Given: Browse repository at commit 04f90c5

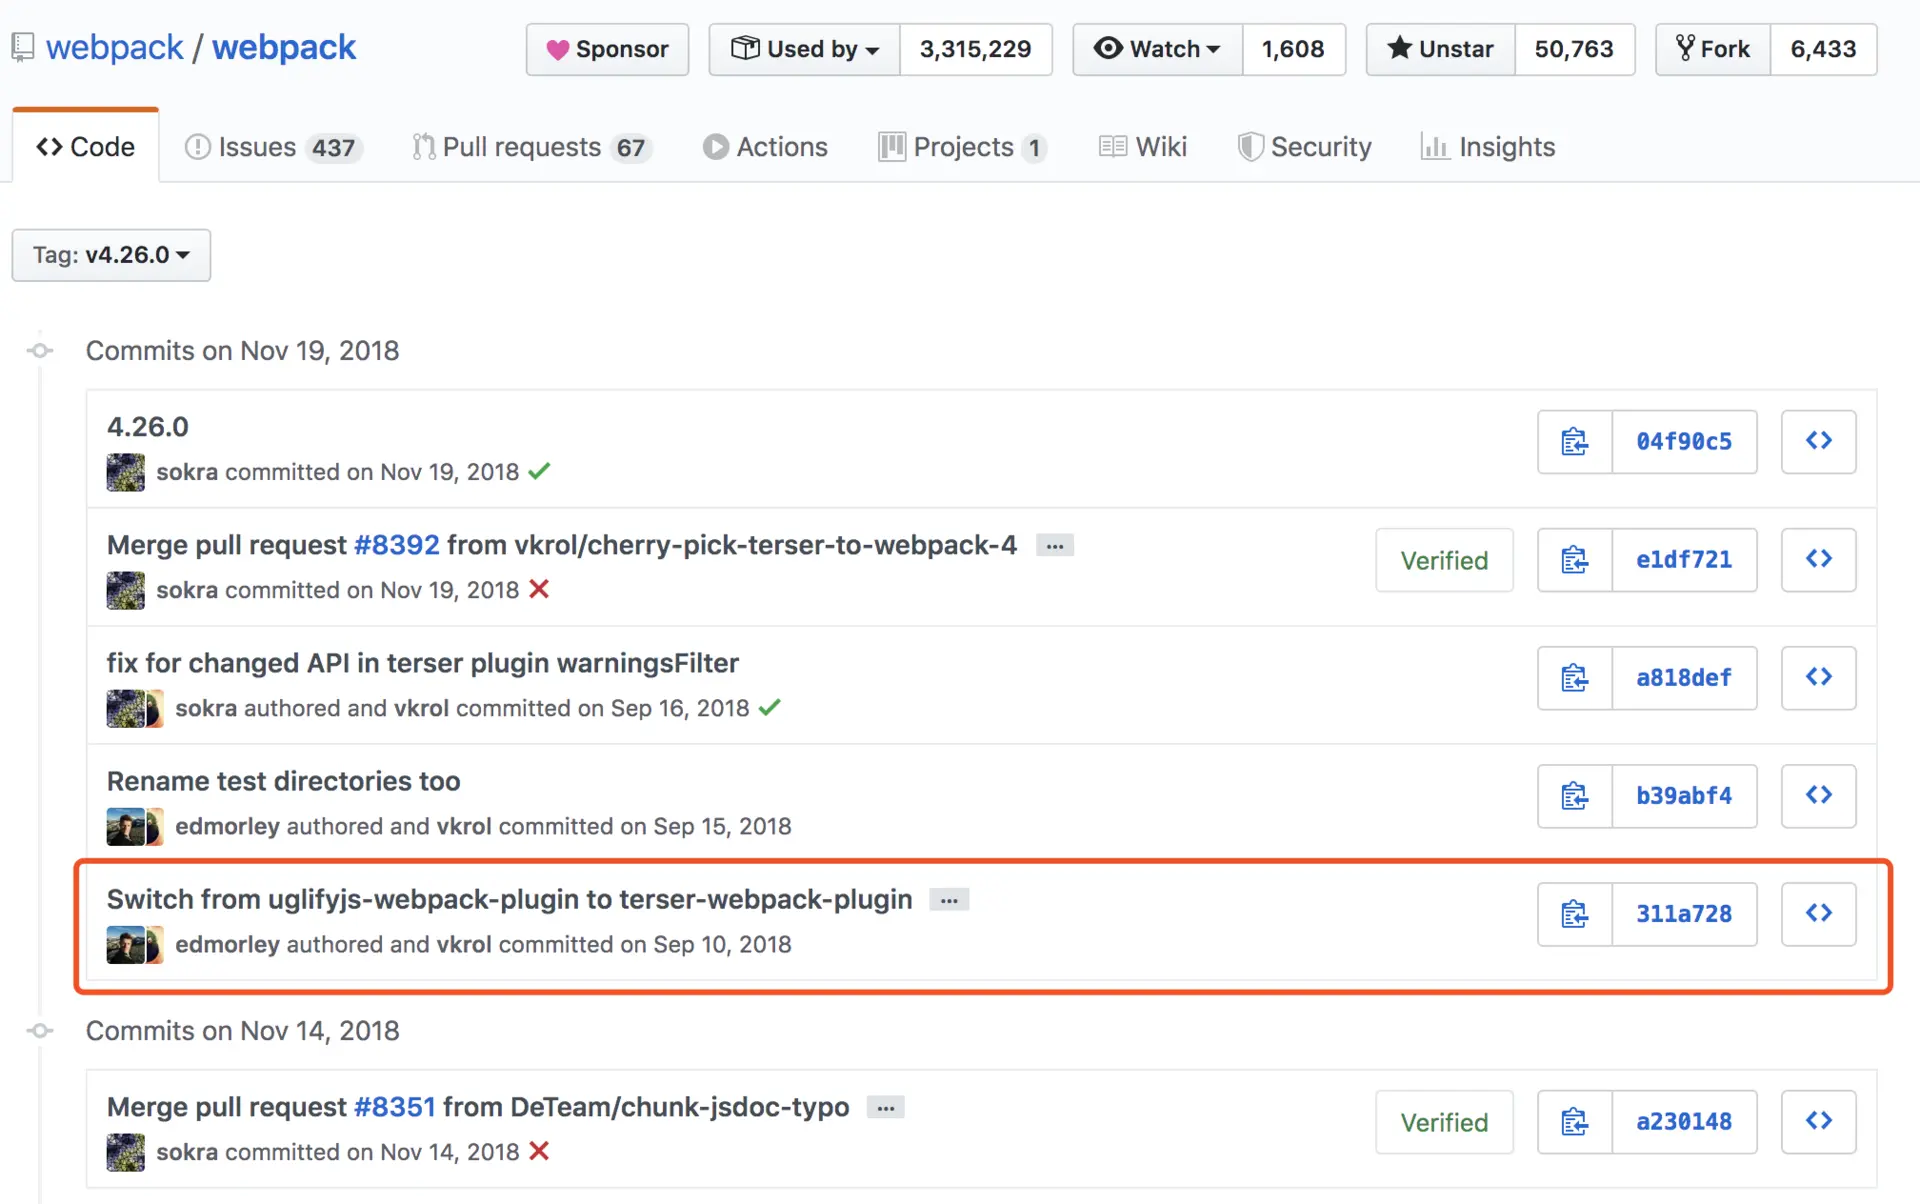Looking at the screenshot, I should click(1818, 441).
